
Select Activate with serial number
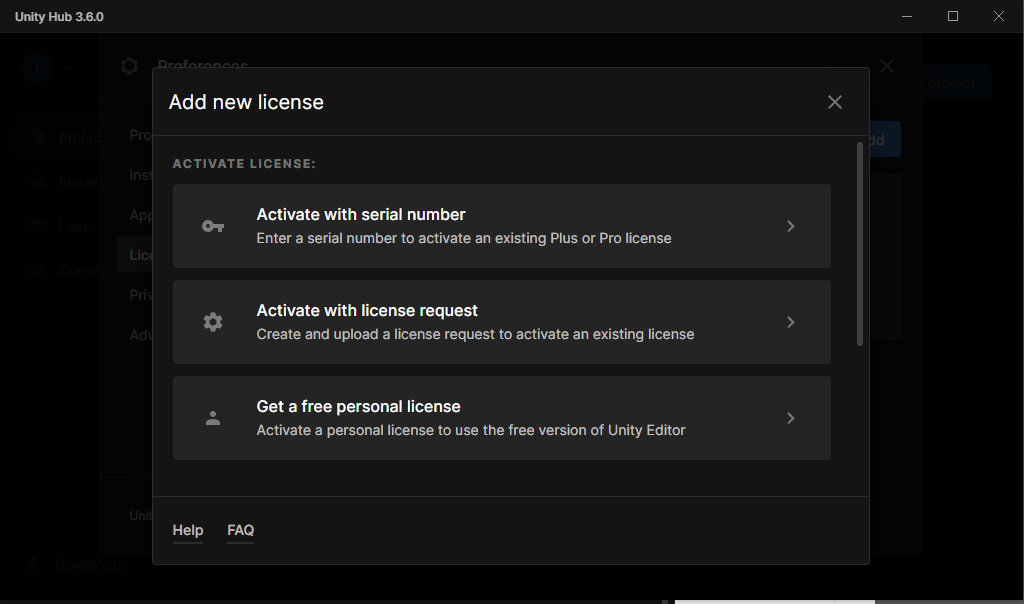tap(502, 226)
